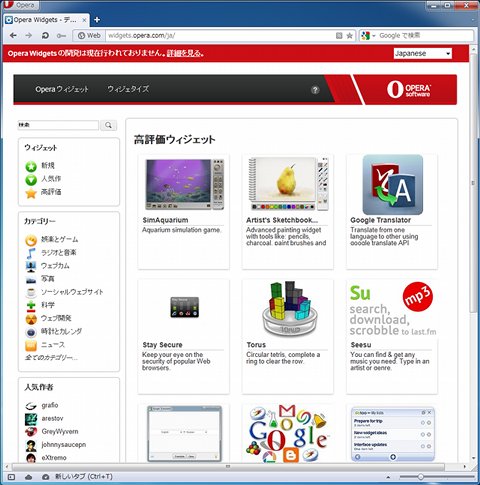Click coffee cup social websites icon
The width and height of the screenshot is (480, 485).
[x=31, y=293]
